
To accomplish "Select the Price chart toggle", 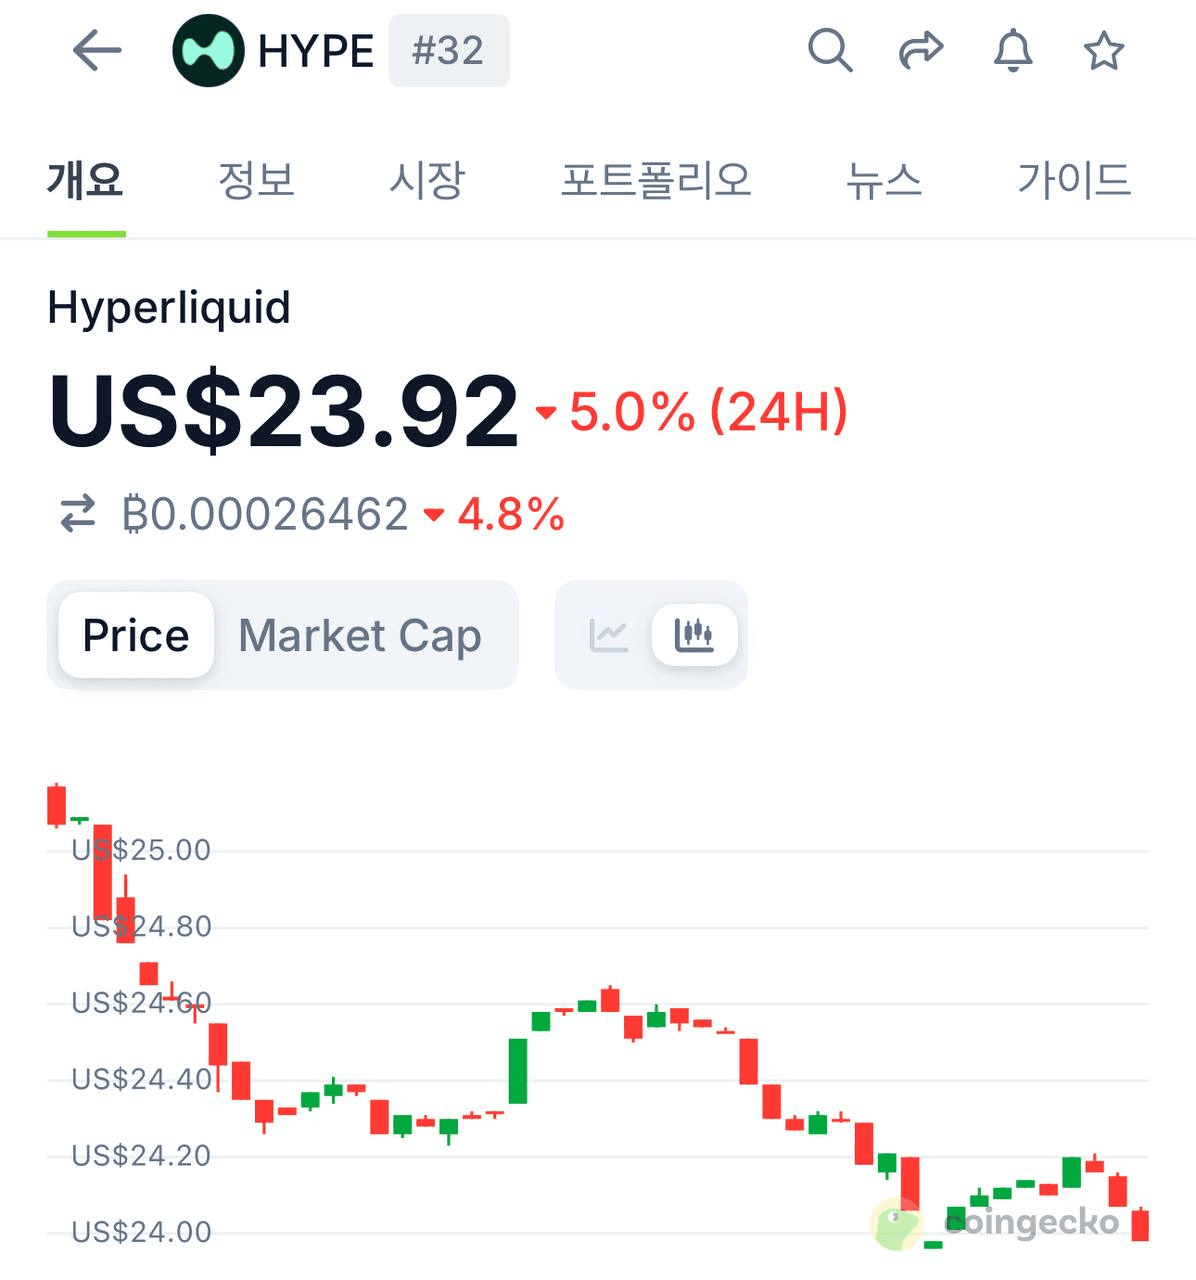I will (136, 635).
